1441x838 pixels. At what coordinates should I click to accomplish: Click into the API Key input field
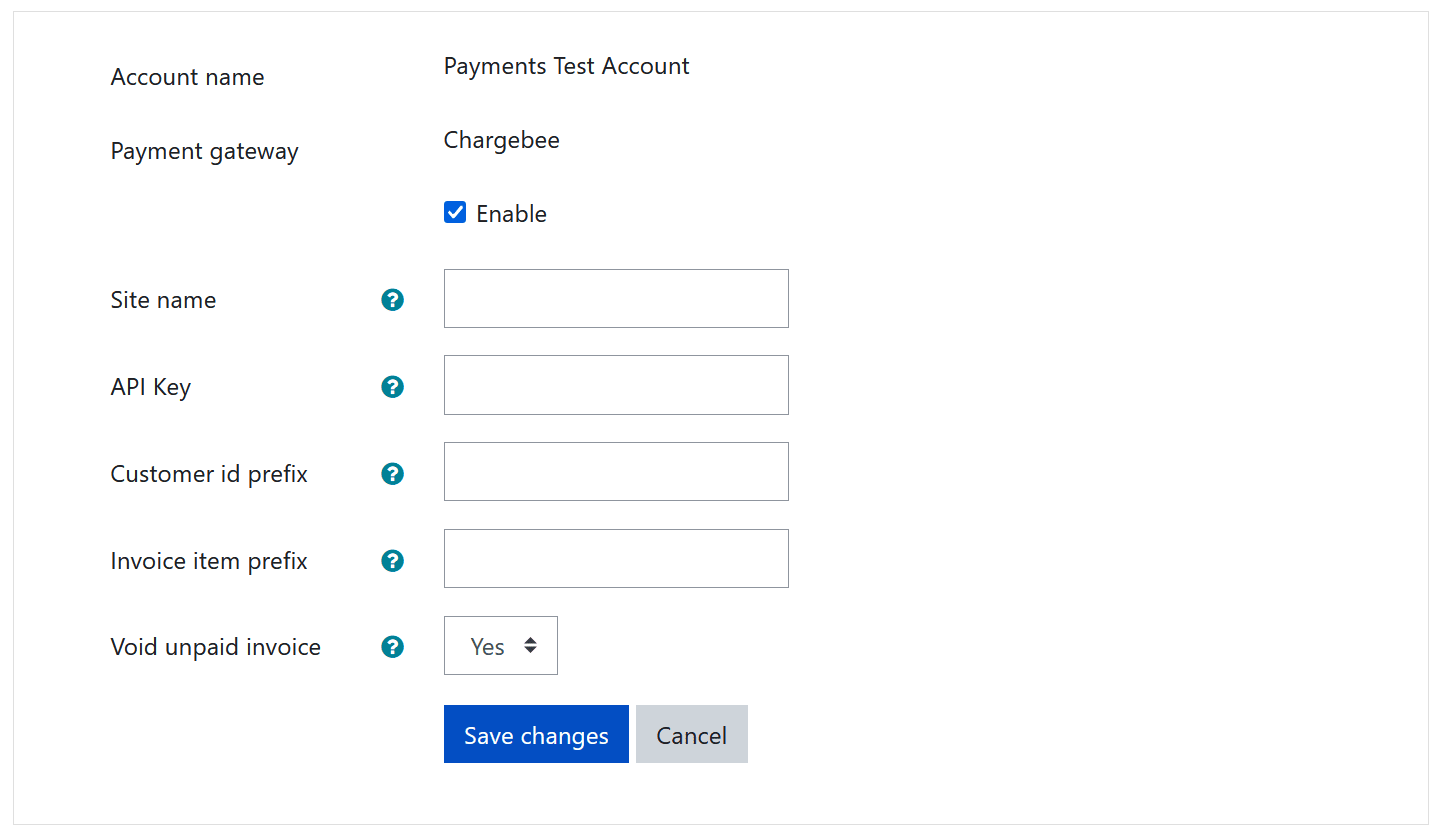[616, 385]
